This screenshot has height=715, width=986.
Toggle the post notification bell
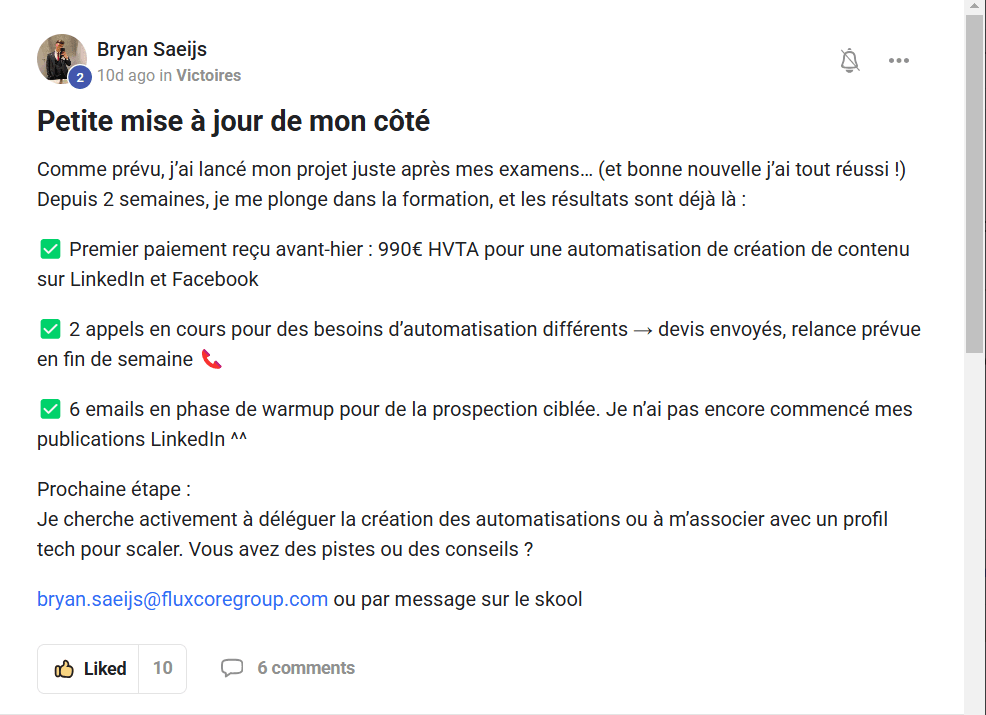click(x=850, y=61)
